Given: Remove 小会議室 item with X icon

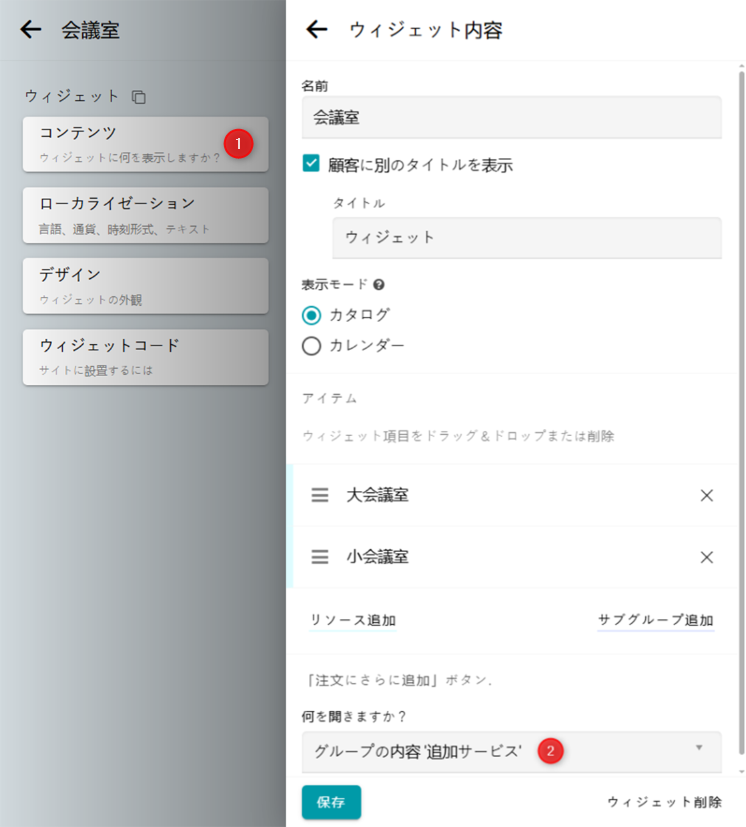Looking at the screenshot, I should pyautogui.click(x=707, y=557).
